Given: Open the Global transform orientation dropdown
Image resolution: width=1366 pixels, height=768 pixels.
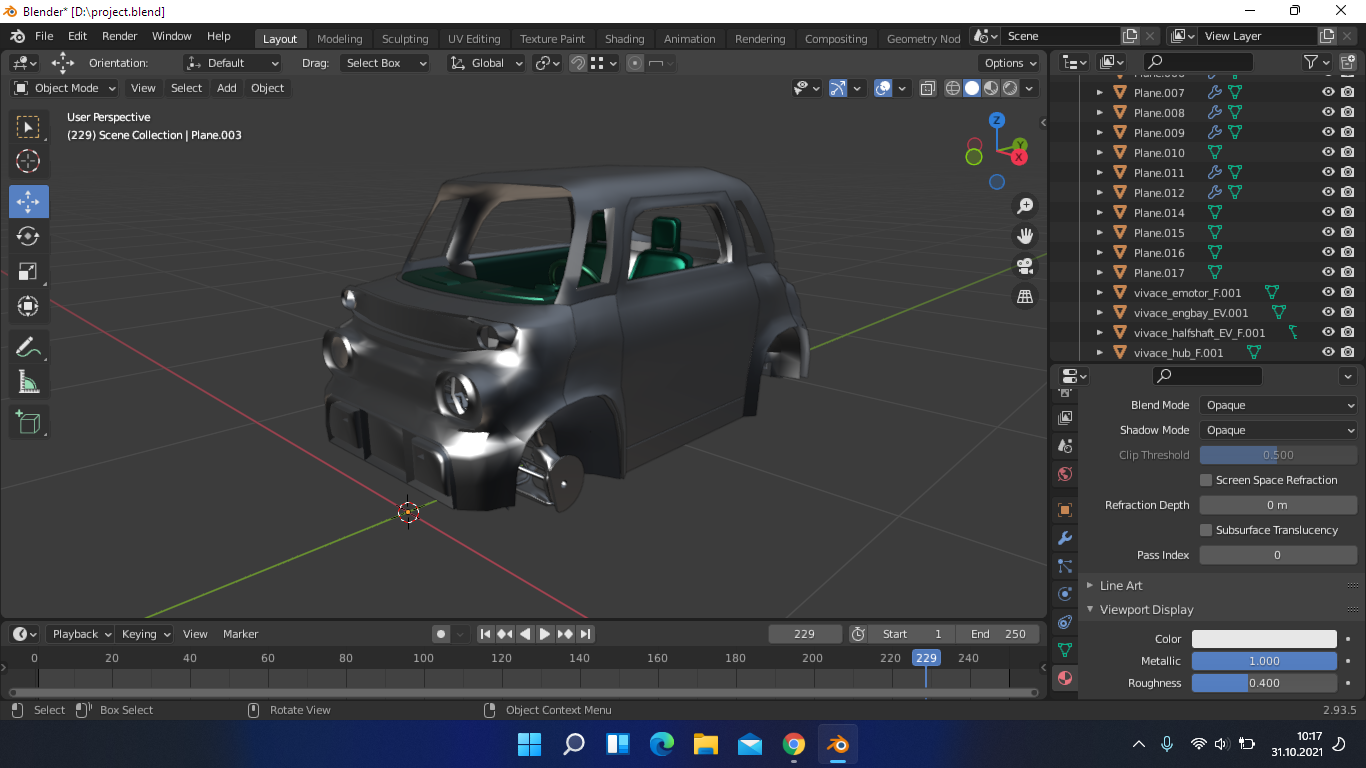Looking at the screenshot, I should pos(486,63).
